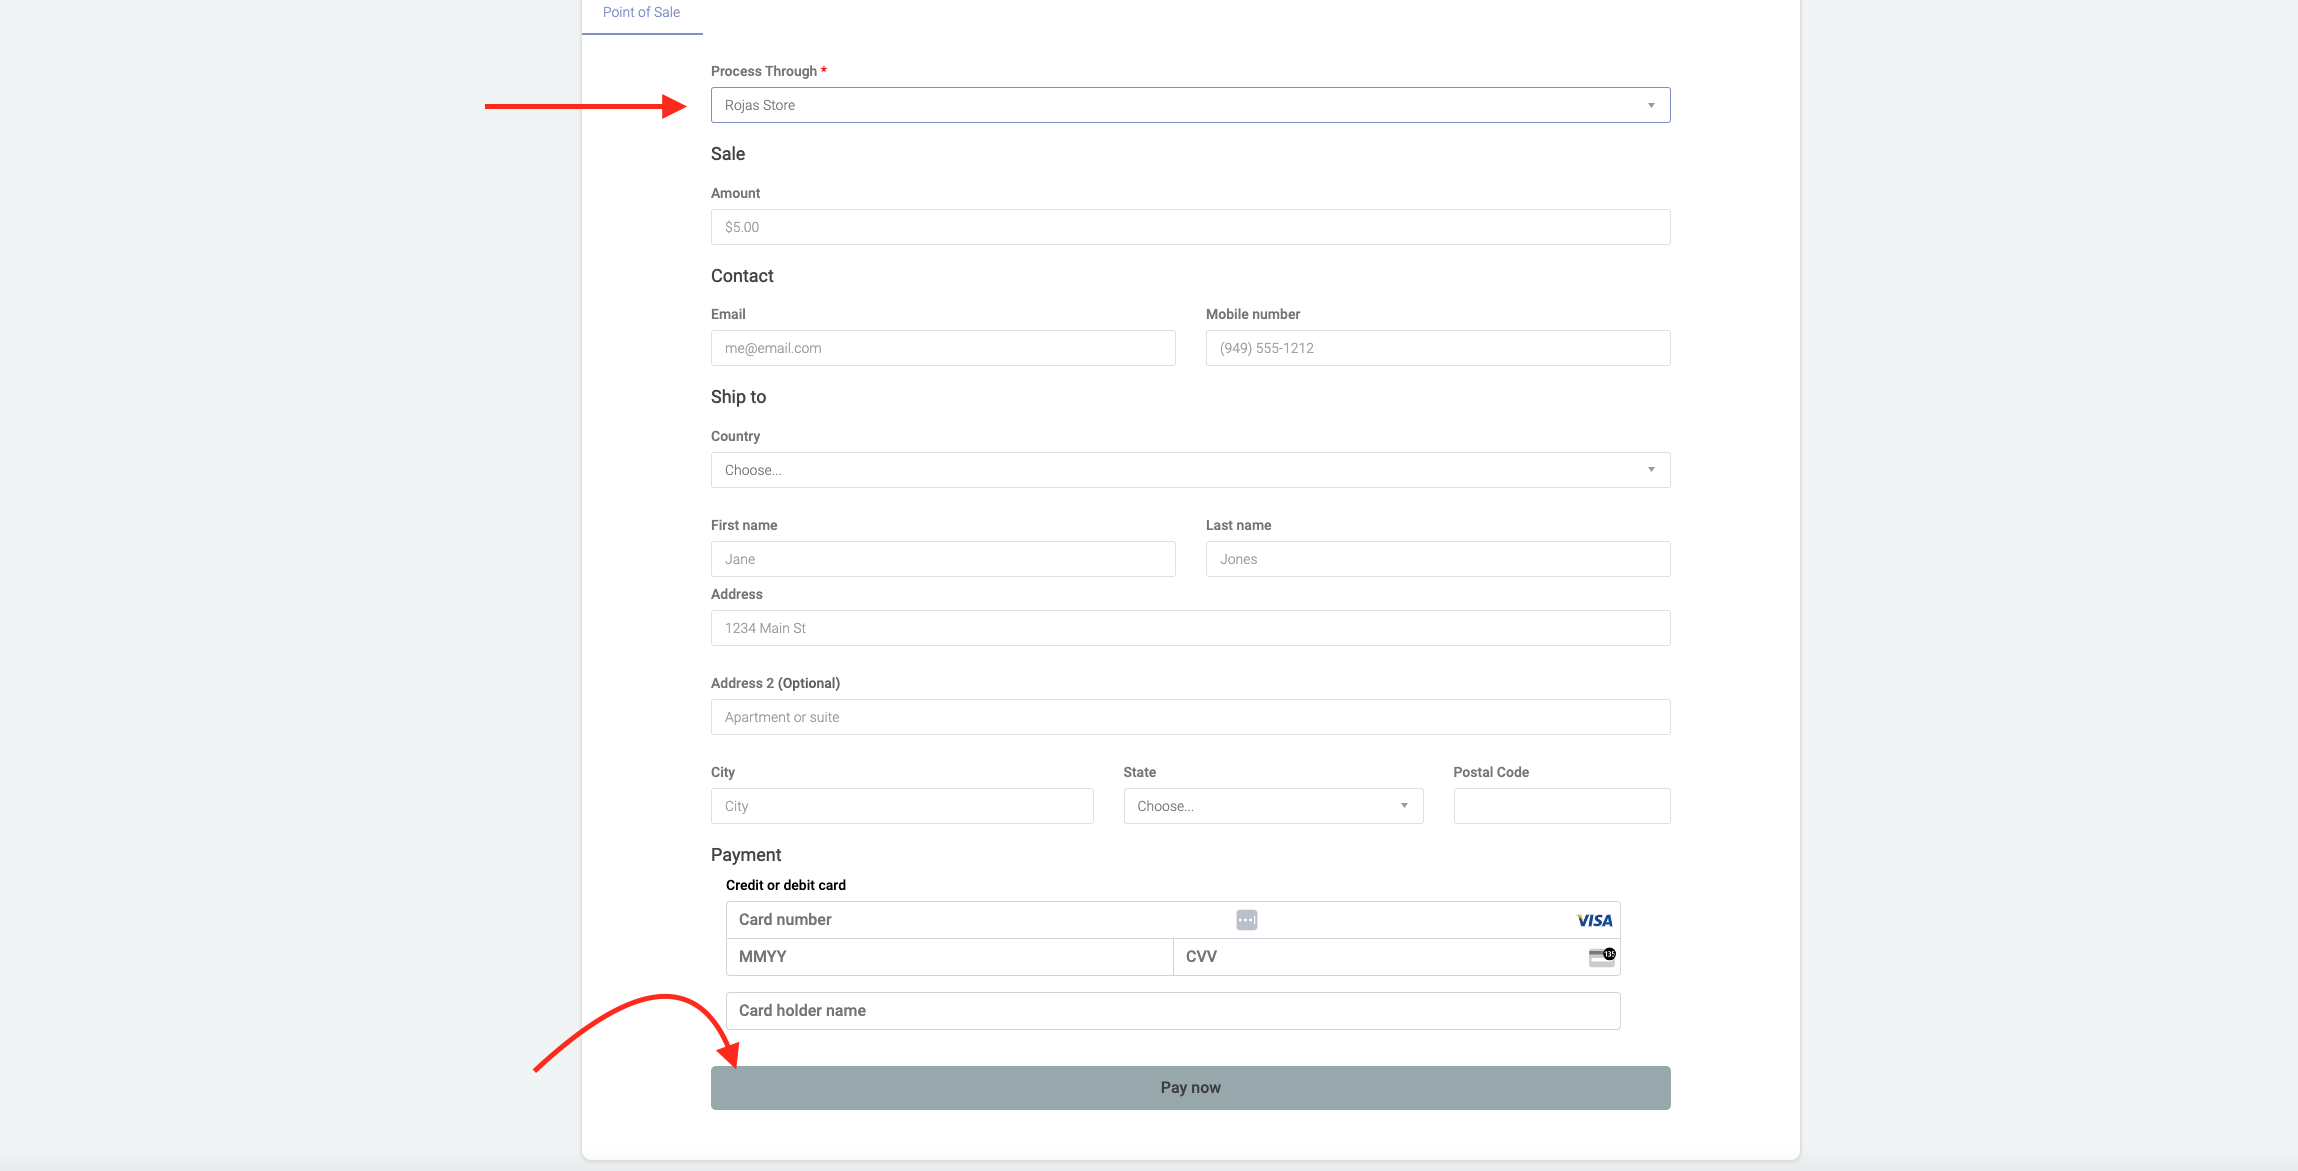The width and height of the screenshot is (2298, 1171).
Task: Click the MMYY expiry field
Action: click(948, 957)
